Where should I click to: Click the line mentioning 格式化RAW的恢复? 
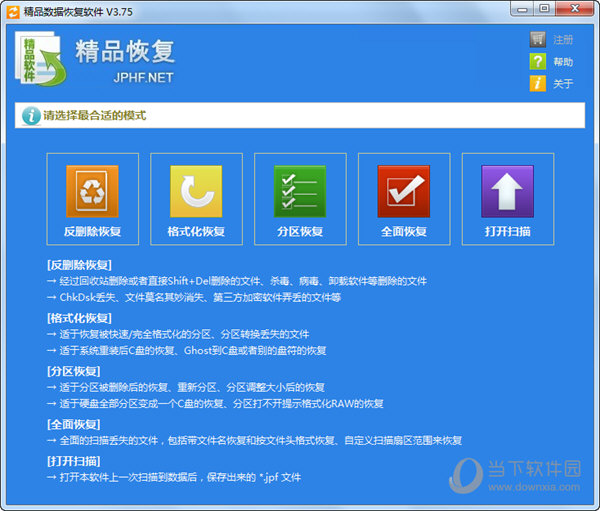coord(215,403)
